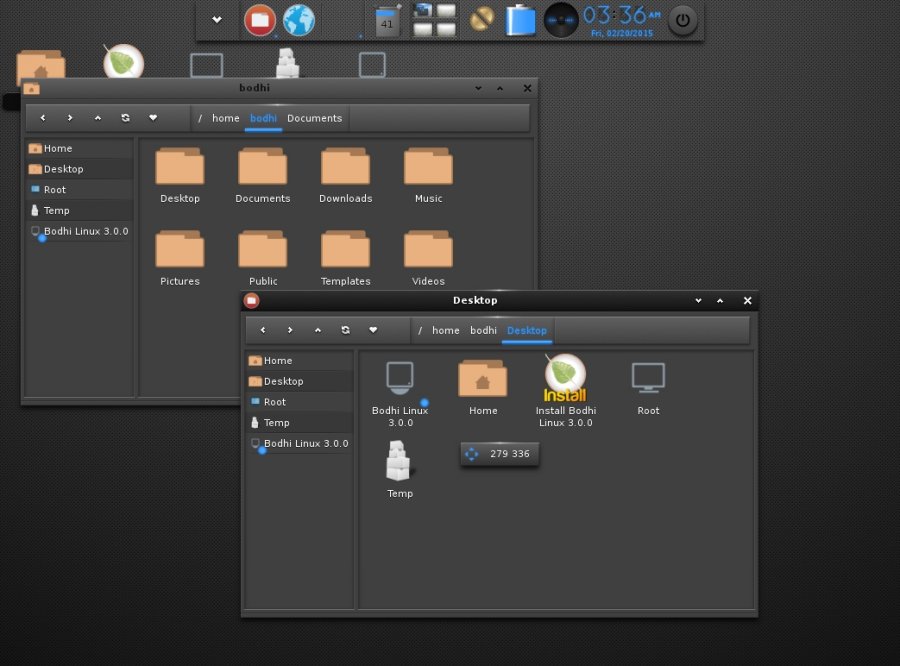Viewport: 900px width, 666px height.
Task: Select Bodhi Linux 3.0.0 drive icon
Action: click(x=400, y=393)
